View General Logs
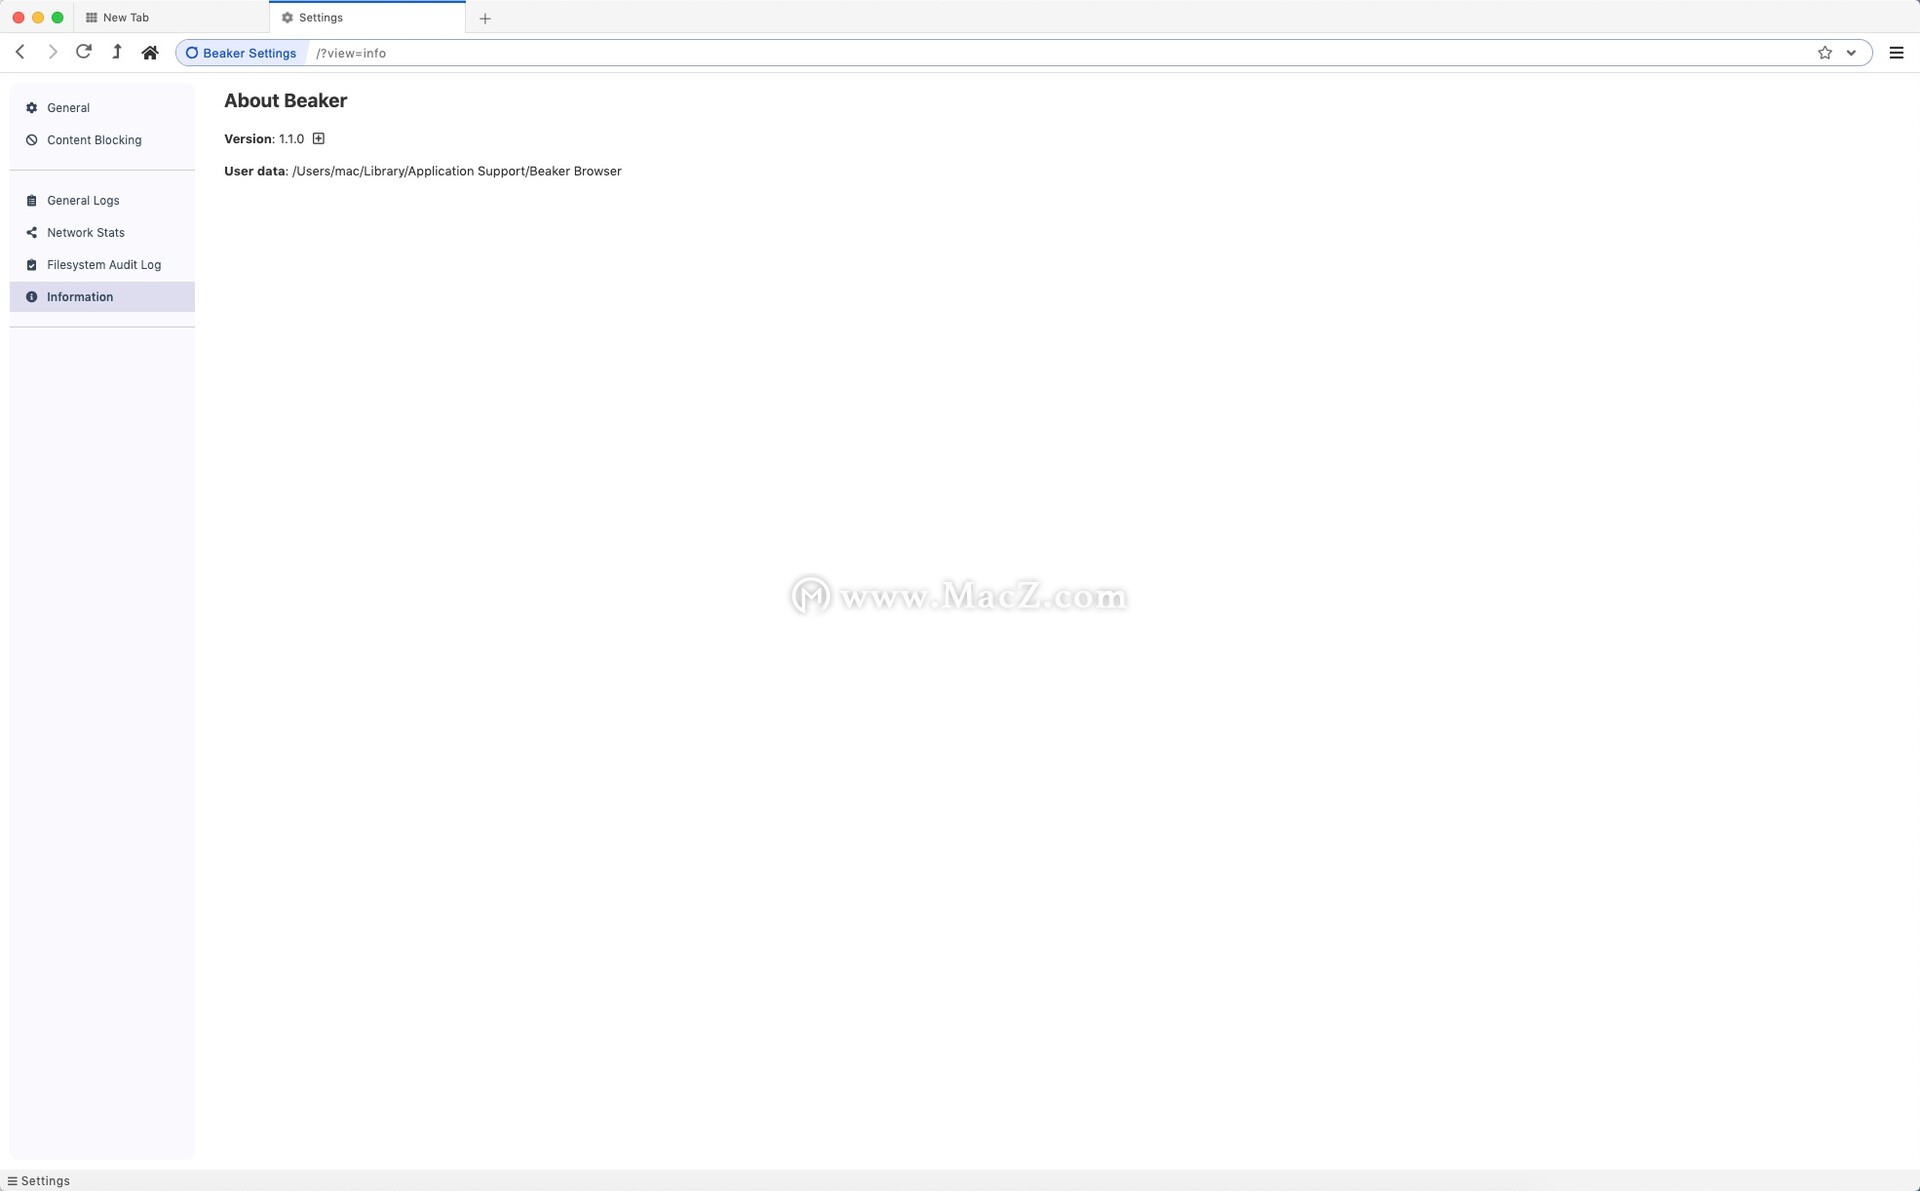Screen dimensions: 1920x1191 (102, 200)
